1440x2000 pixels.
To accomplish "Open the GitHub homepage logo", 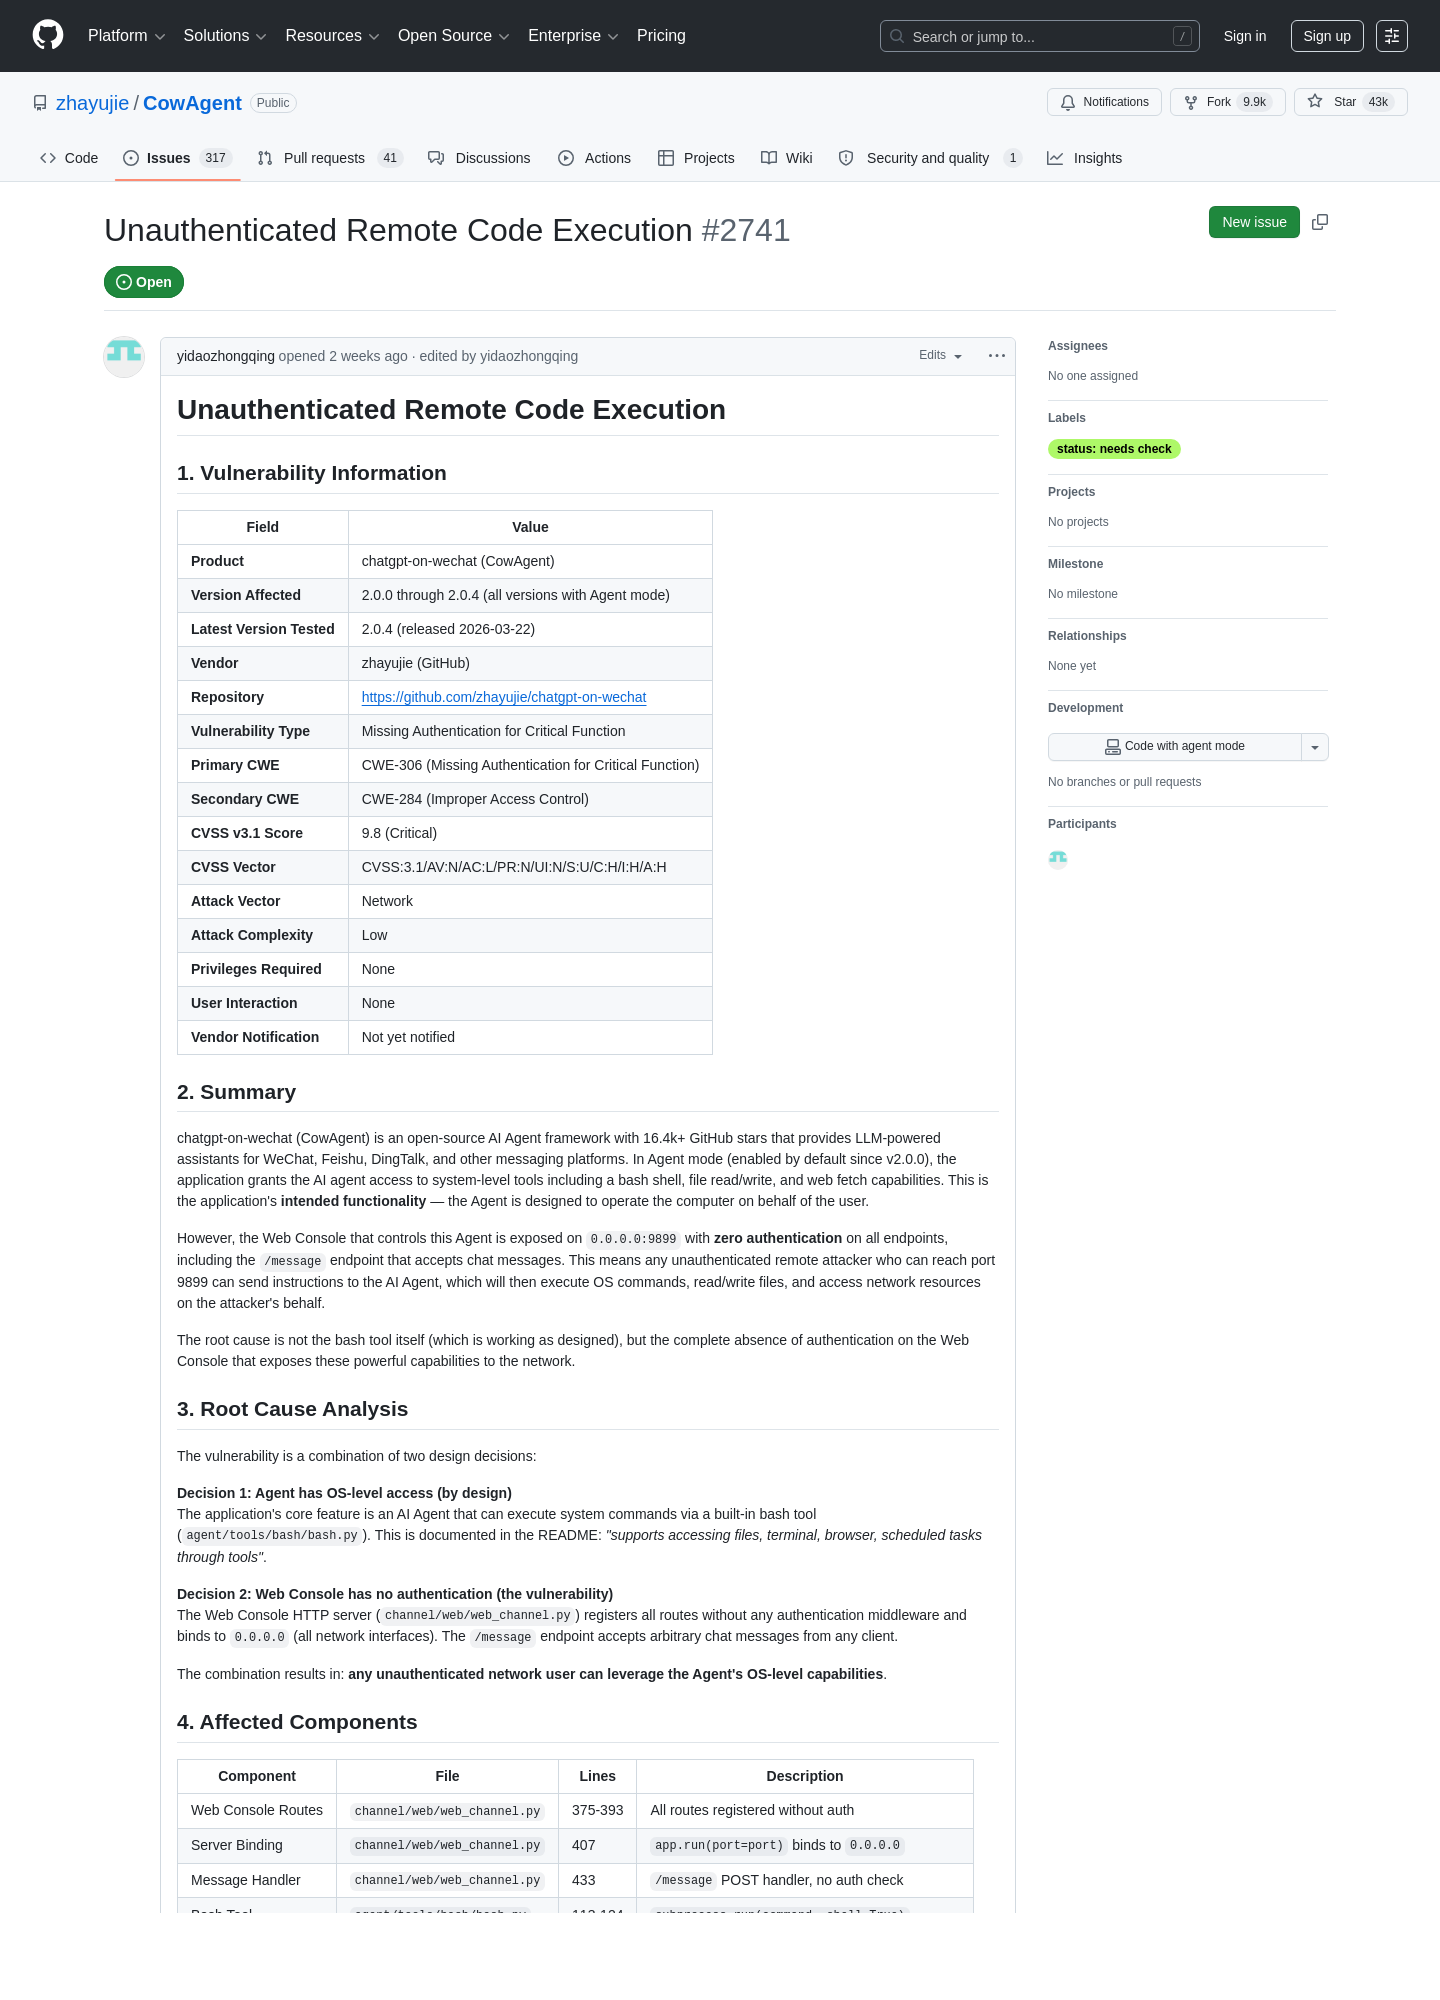I will (x=48, y=36).
